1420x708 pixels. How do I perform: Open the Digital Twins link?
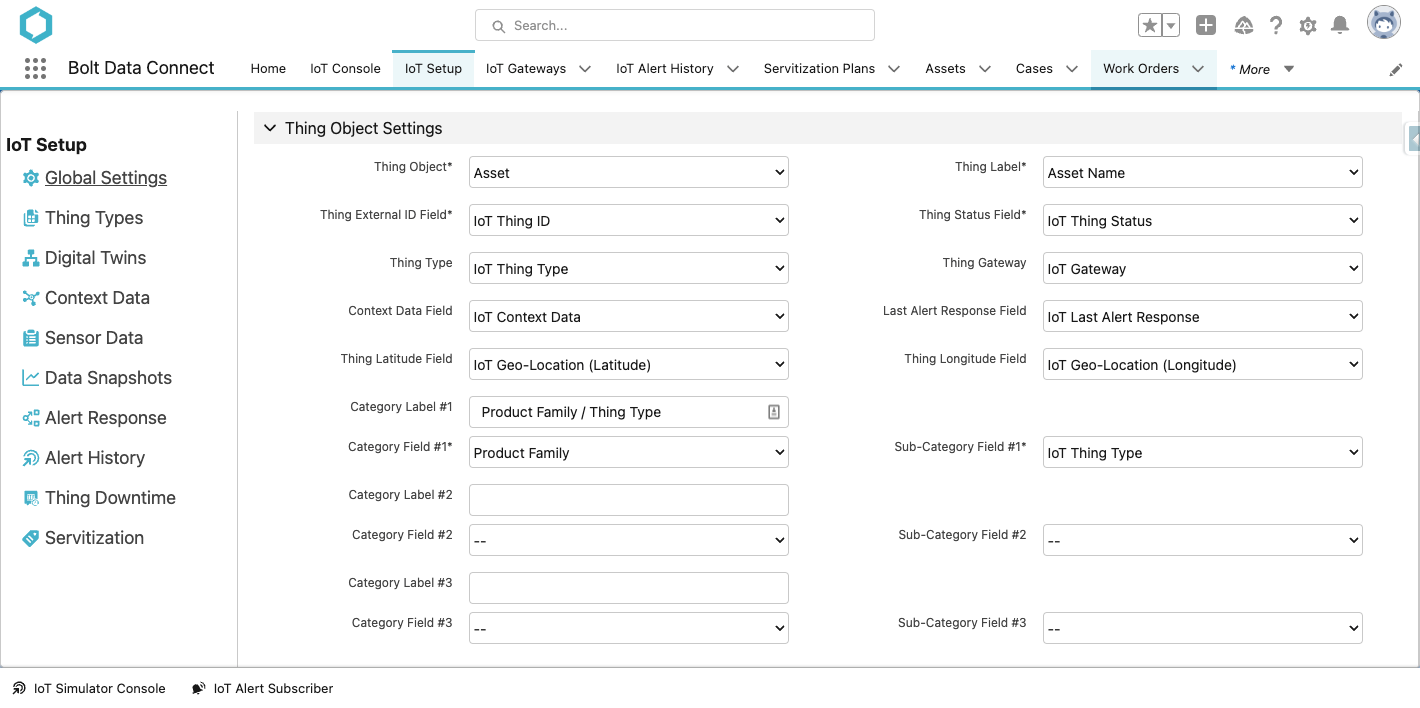(x=96, y=258)
